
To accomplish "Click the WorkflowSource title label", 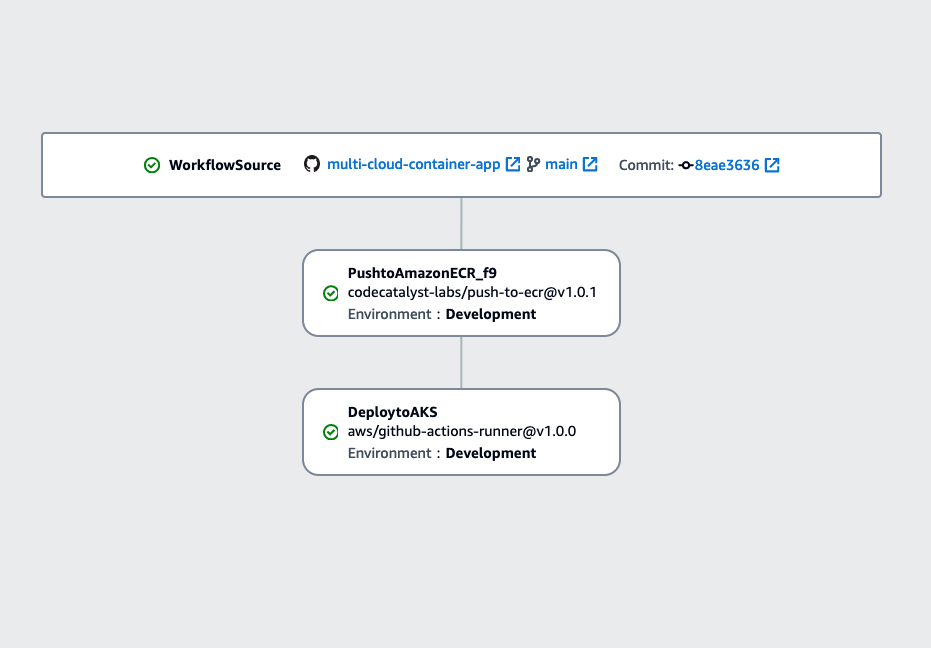I will [x=226, y=165].
